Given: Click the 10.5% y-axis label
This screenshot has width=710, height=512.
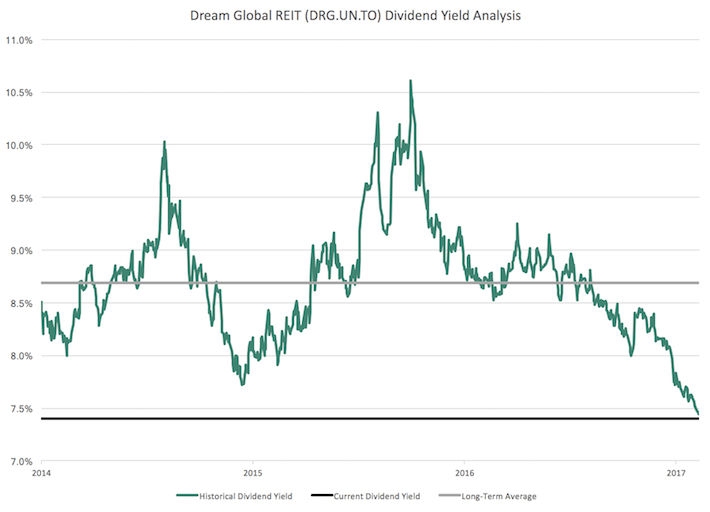Looking at the screenshot, I should tap(19, 93).
